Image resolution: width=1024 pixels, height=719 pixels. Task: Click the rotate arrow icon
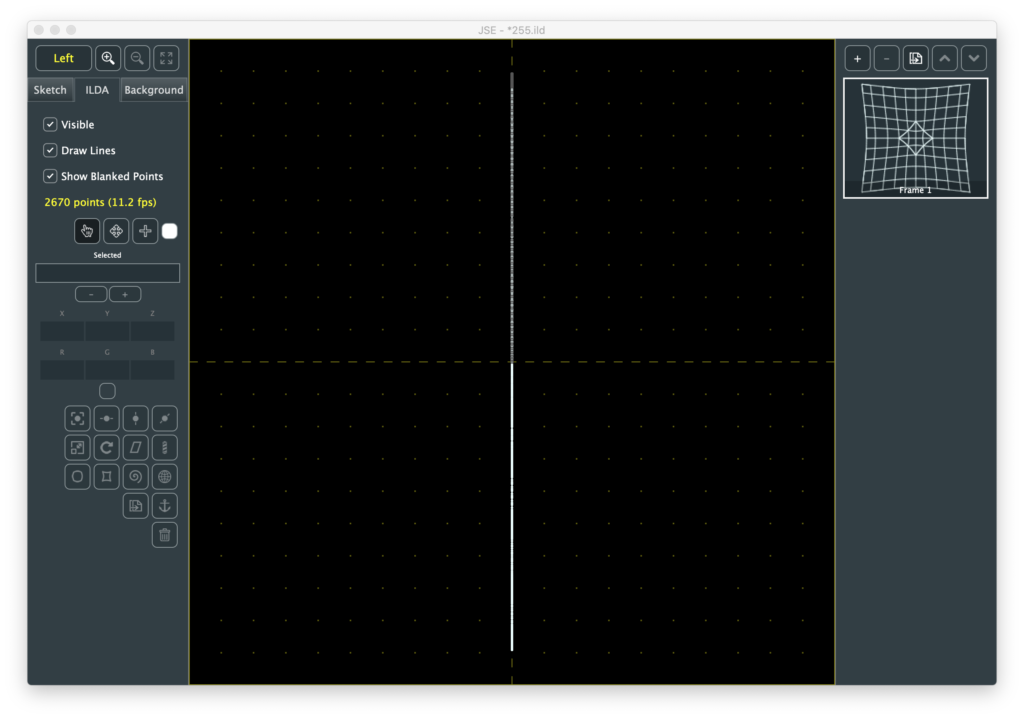(107, 447)
